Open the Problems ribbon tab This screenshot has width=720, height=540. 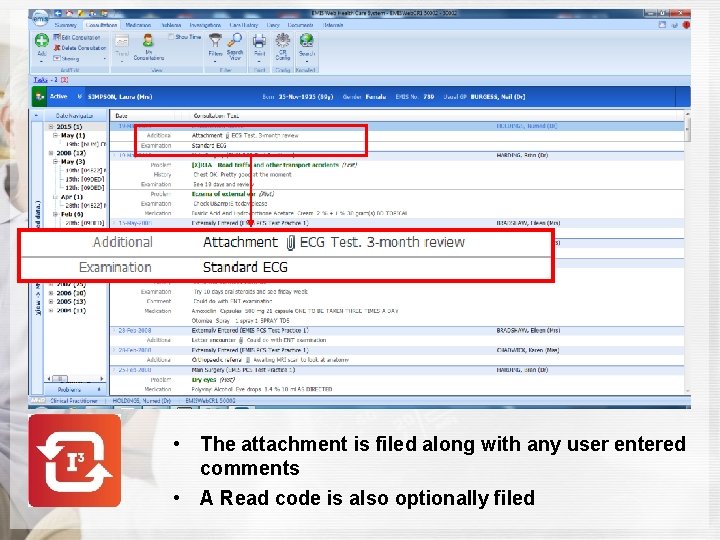(x=171, y=25)
